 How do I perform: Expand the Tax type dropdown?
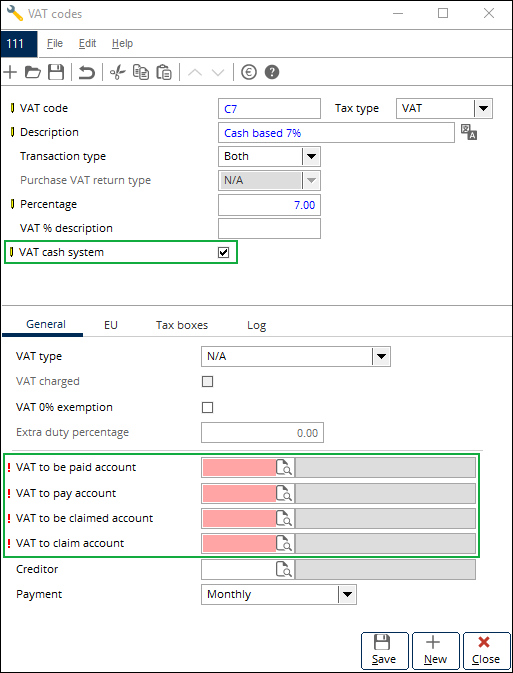(x=483, y=108)
